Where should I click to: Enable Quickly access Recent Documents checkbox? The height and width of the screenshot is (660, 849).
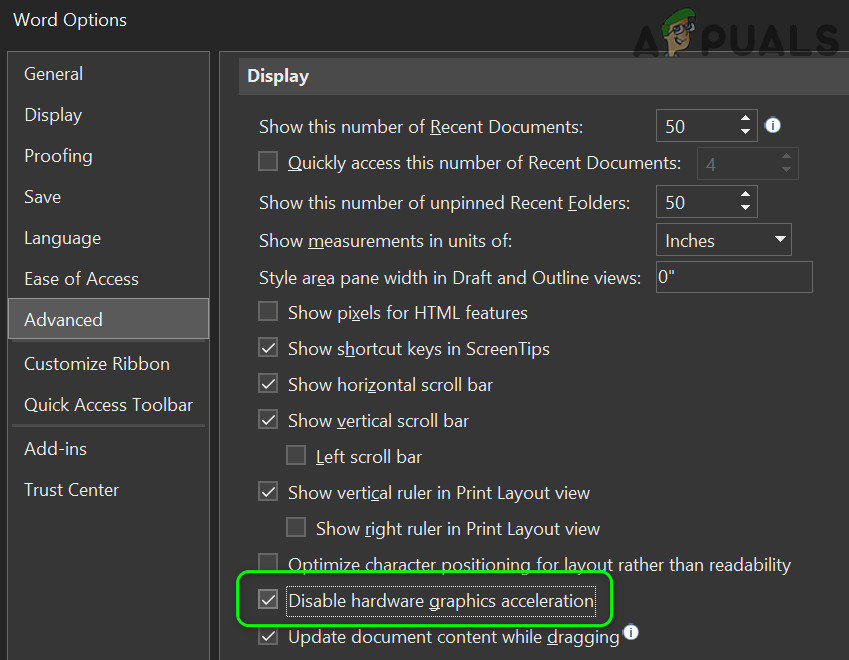tap(268, 161)
